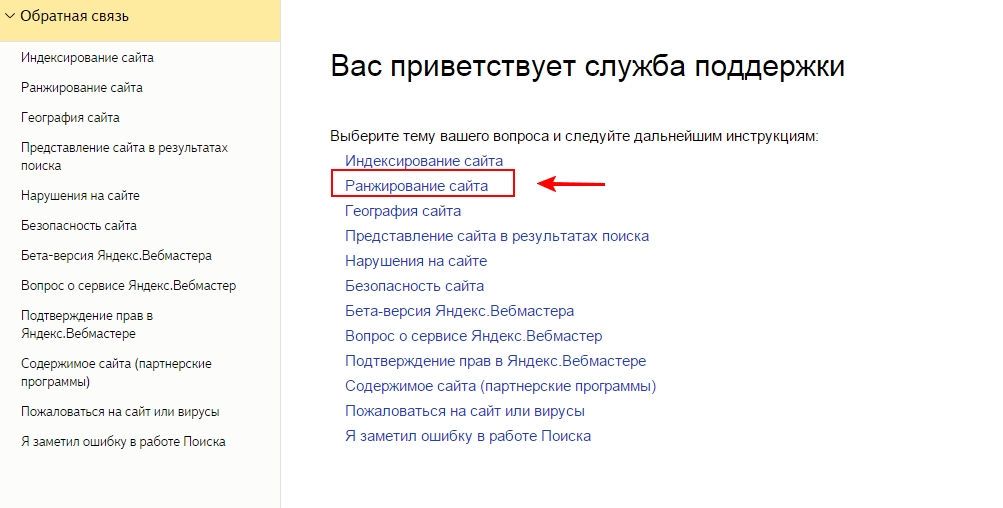Open main link Я заметил ошибку в работе Поиска
This screenshot has width=1003, height=508.
(468, 436)
